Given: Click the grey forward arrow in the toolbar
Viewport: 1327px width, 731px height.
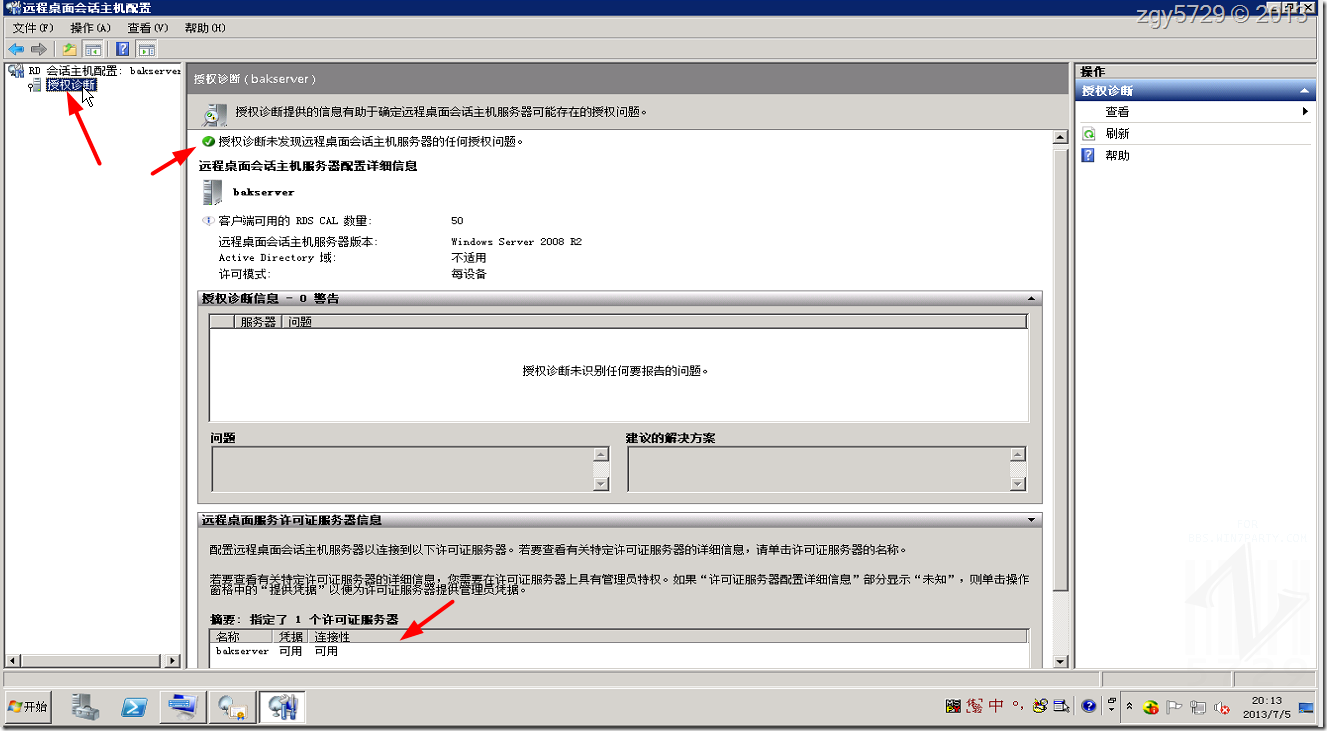Looking at the screenshot, I should tap(39, 49).
